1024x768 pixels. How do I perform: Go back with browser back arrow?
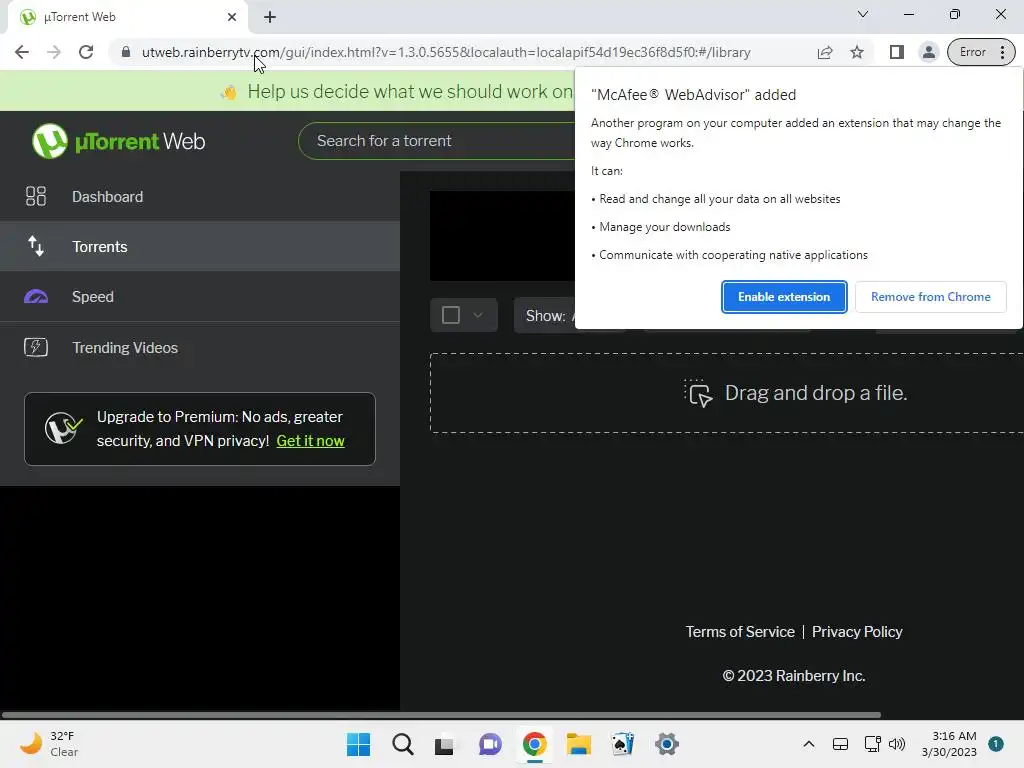22,52
